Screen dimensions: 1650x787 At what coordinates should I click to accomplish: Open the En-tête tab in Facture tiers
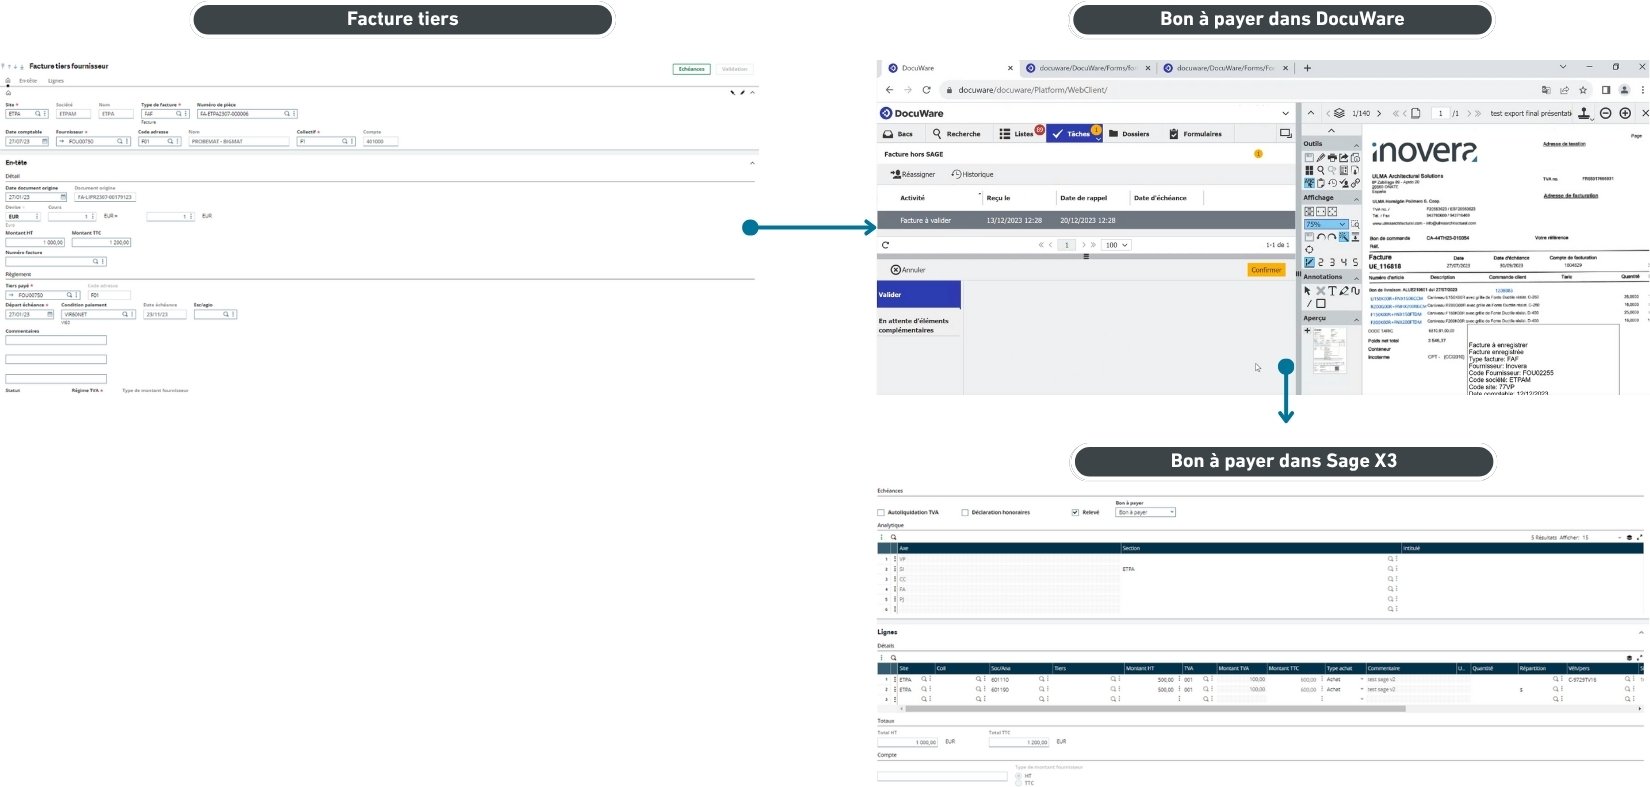pyautogui.click(x=28, y=81)
